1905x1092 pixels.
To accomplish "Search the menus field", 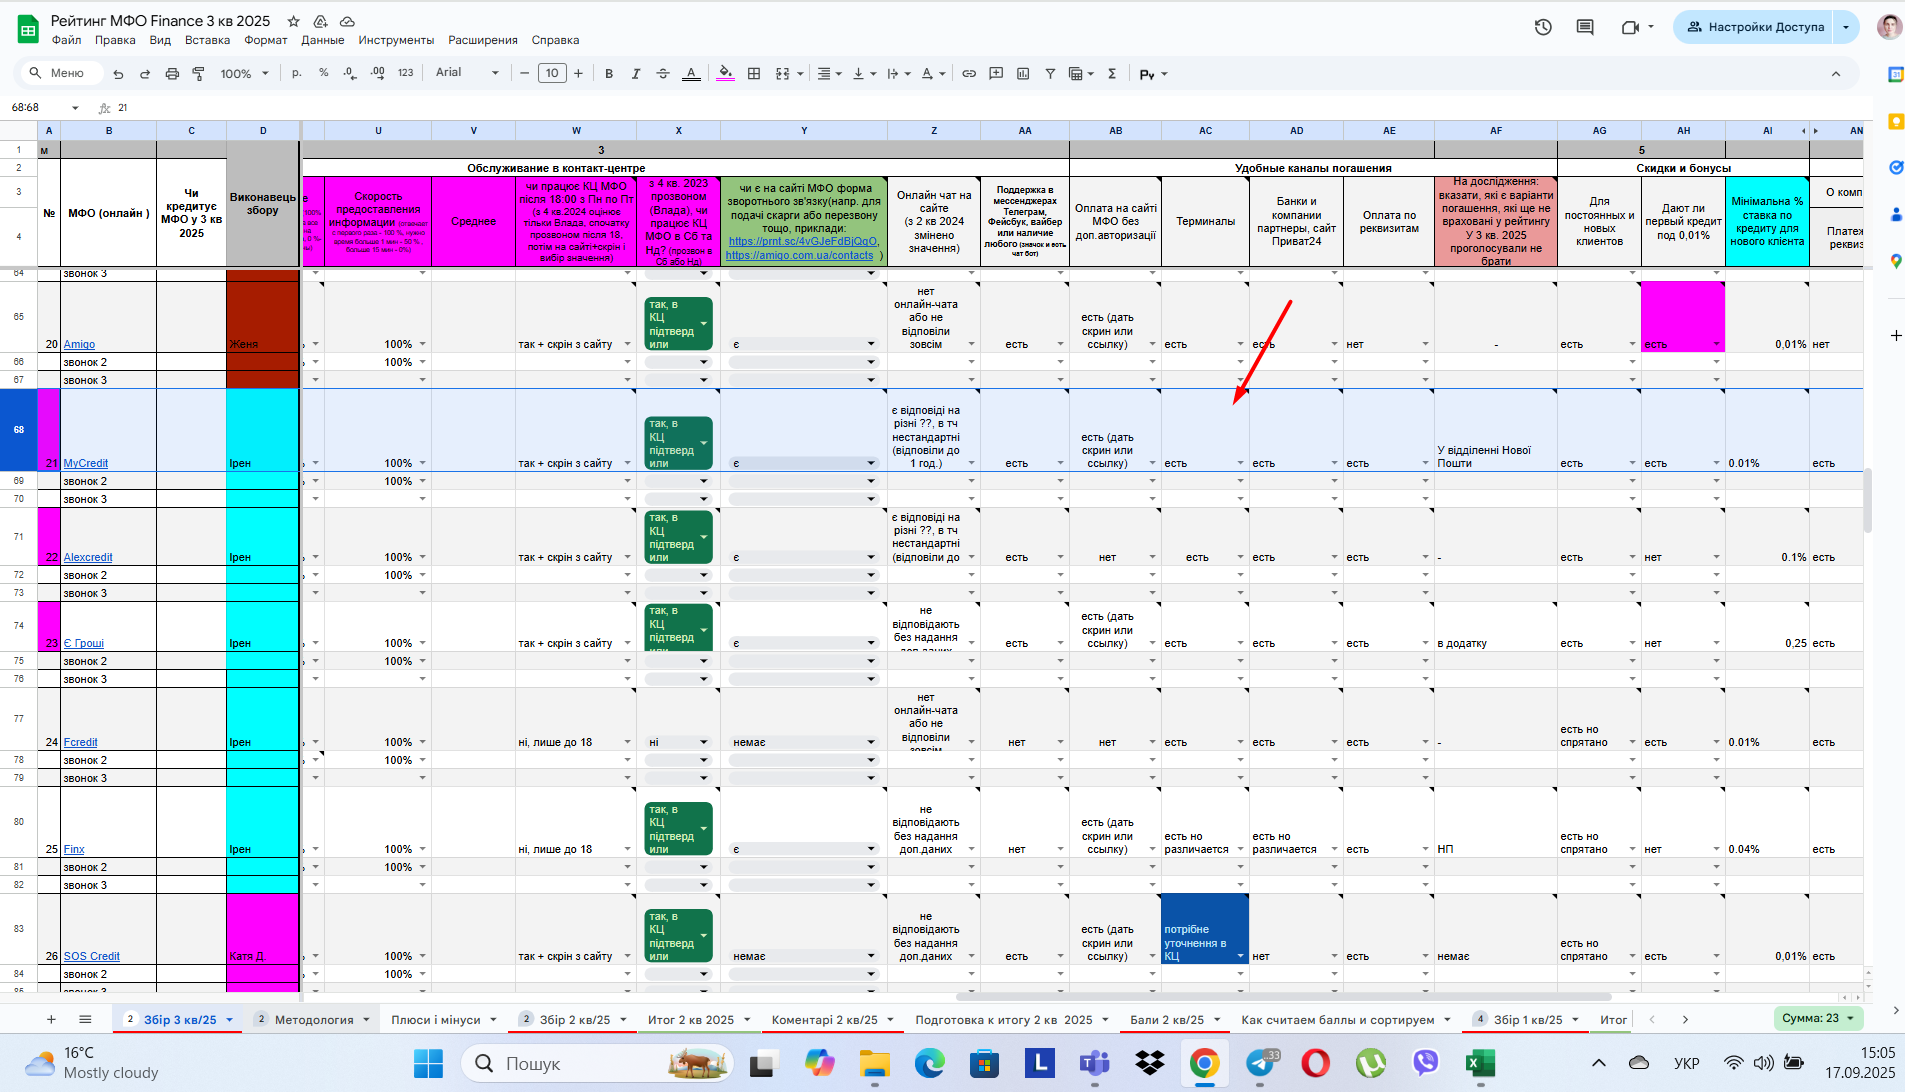I will [62, 73].
